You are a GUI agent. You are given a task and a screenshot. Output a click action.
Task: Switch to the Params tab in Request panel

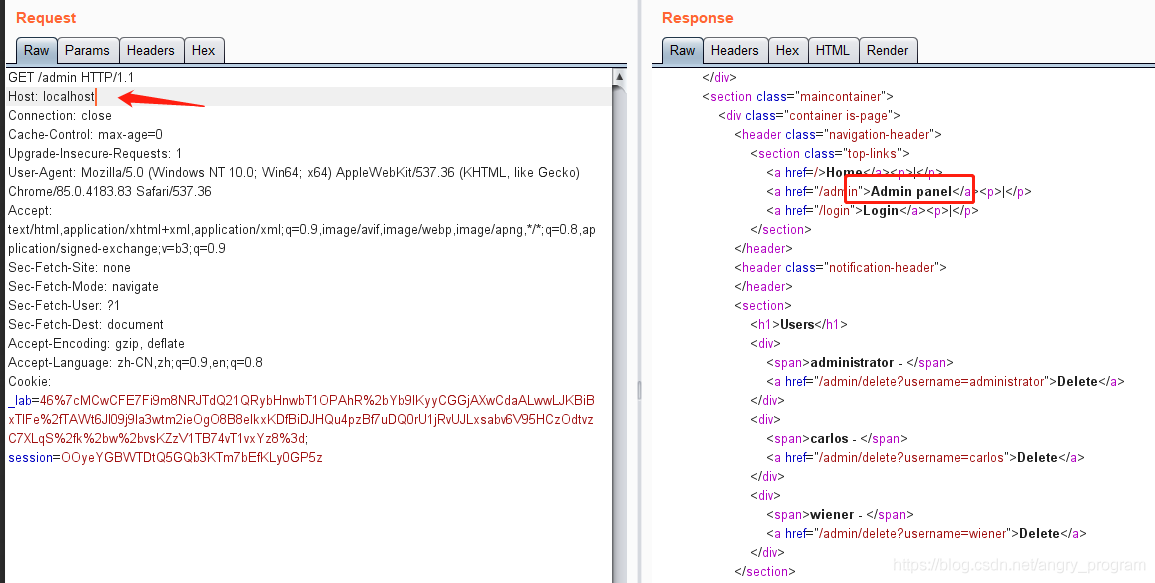click(x=88, y=50)
